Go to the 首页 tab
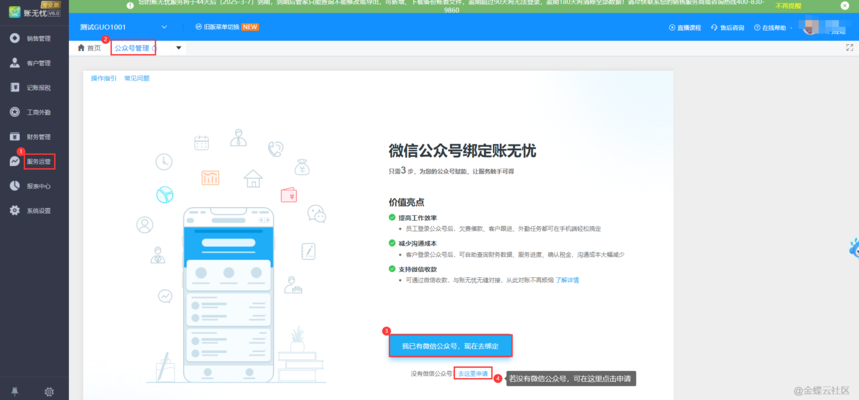859x400 pixels. [x=89, y=48]
